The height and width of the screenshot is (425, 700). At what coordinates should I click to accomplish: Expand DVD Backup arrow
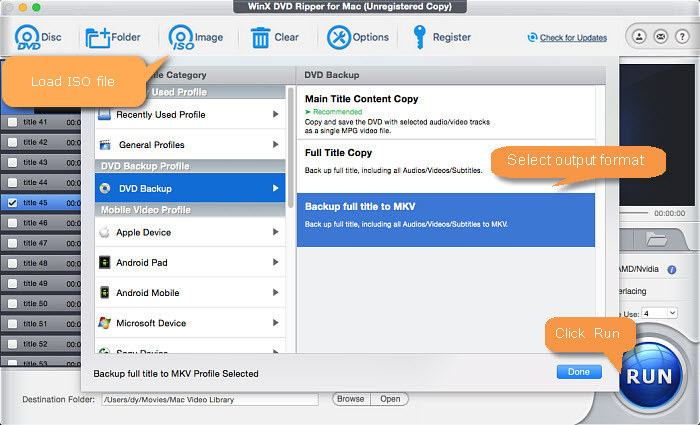tap(275, 188)
